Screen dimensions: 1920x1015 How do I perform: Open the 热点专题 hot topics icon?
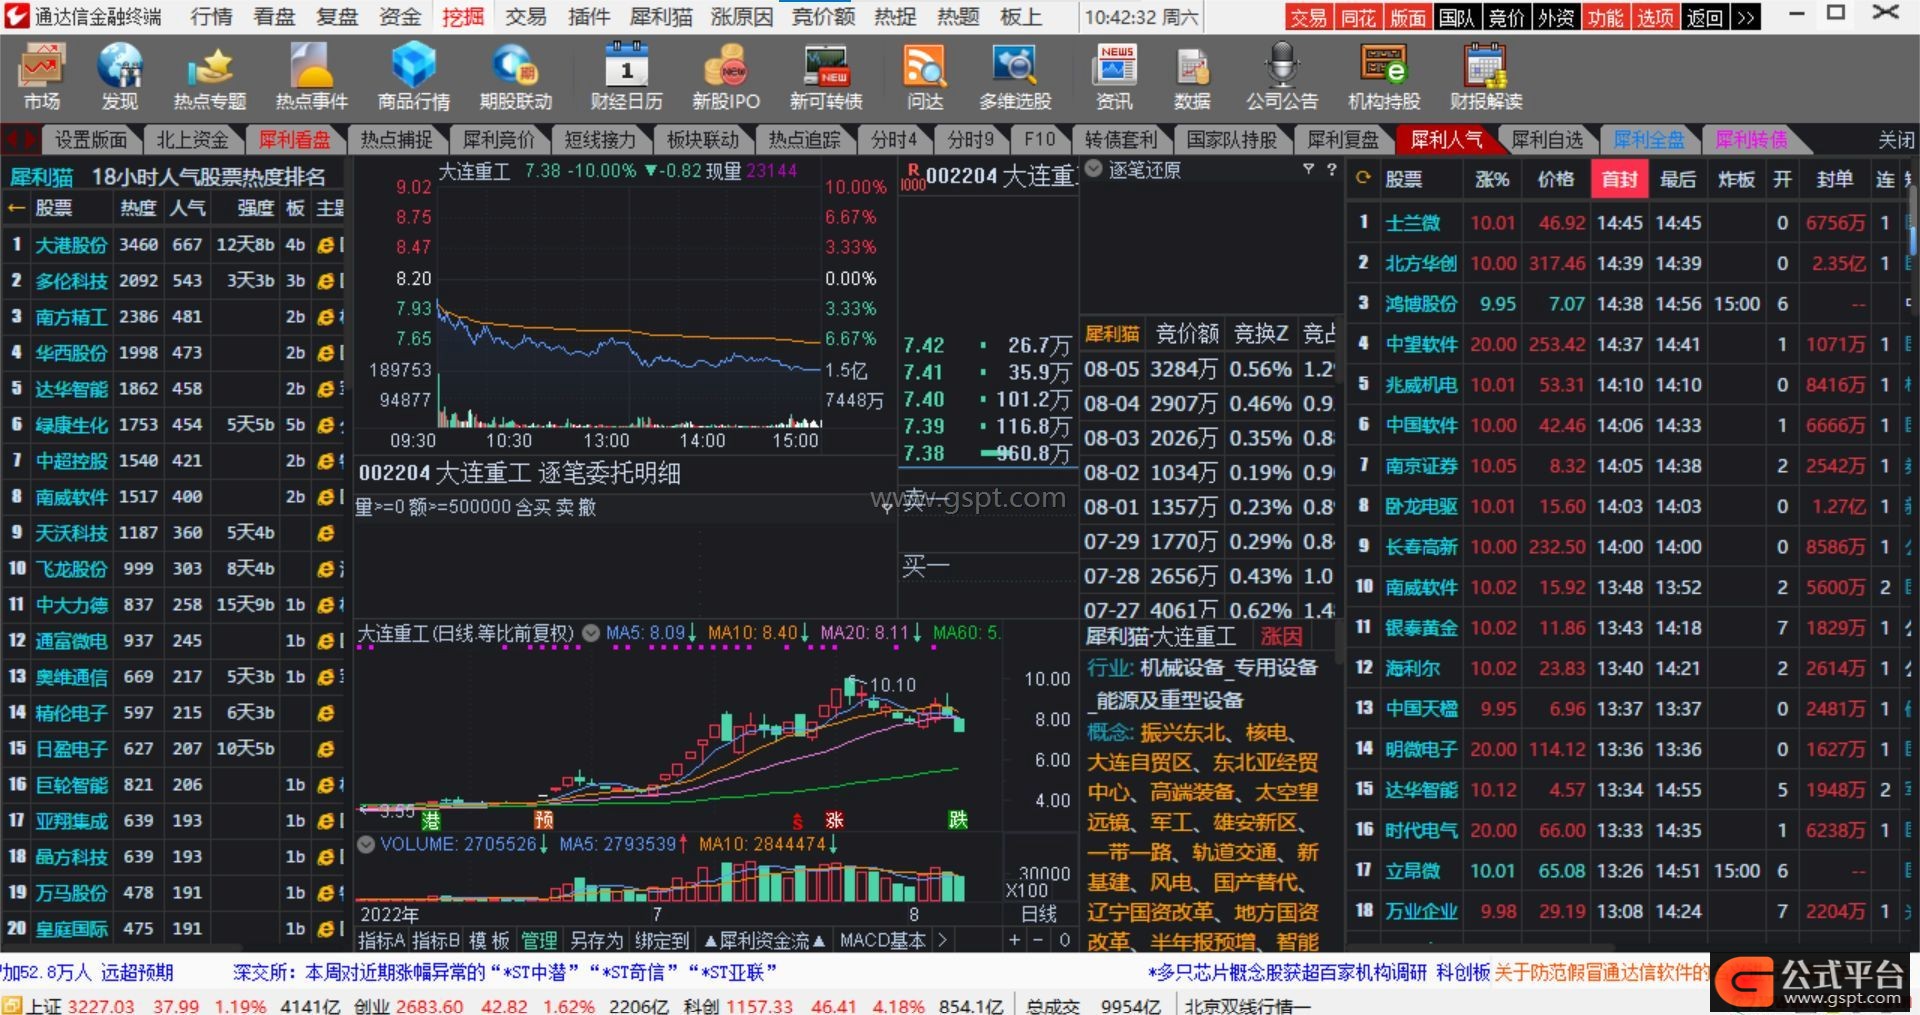tap(210, 76)
